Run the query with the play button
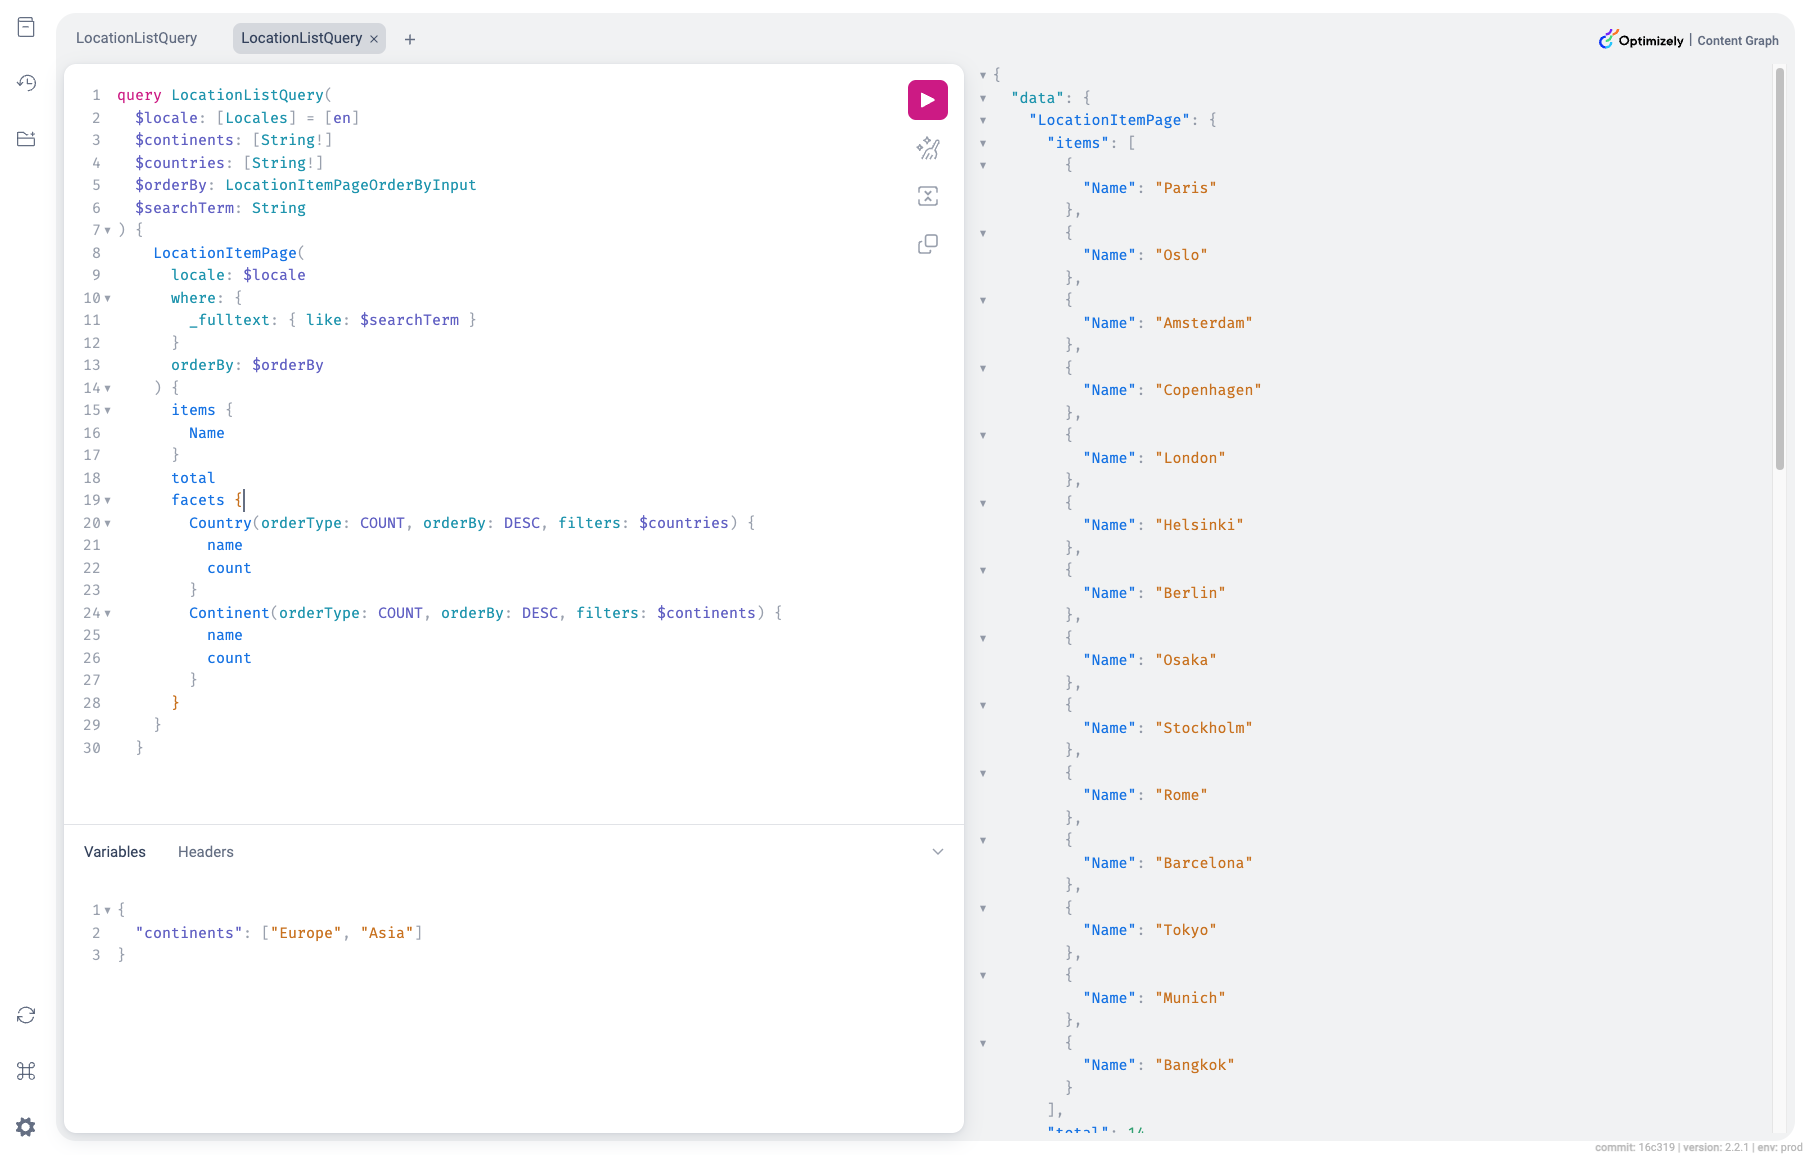The height and width of the screenshot is (1155, 1805). click(x=927, y=100)
